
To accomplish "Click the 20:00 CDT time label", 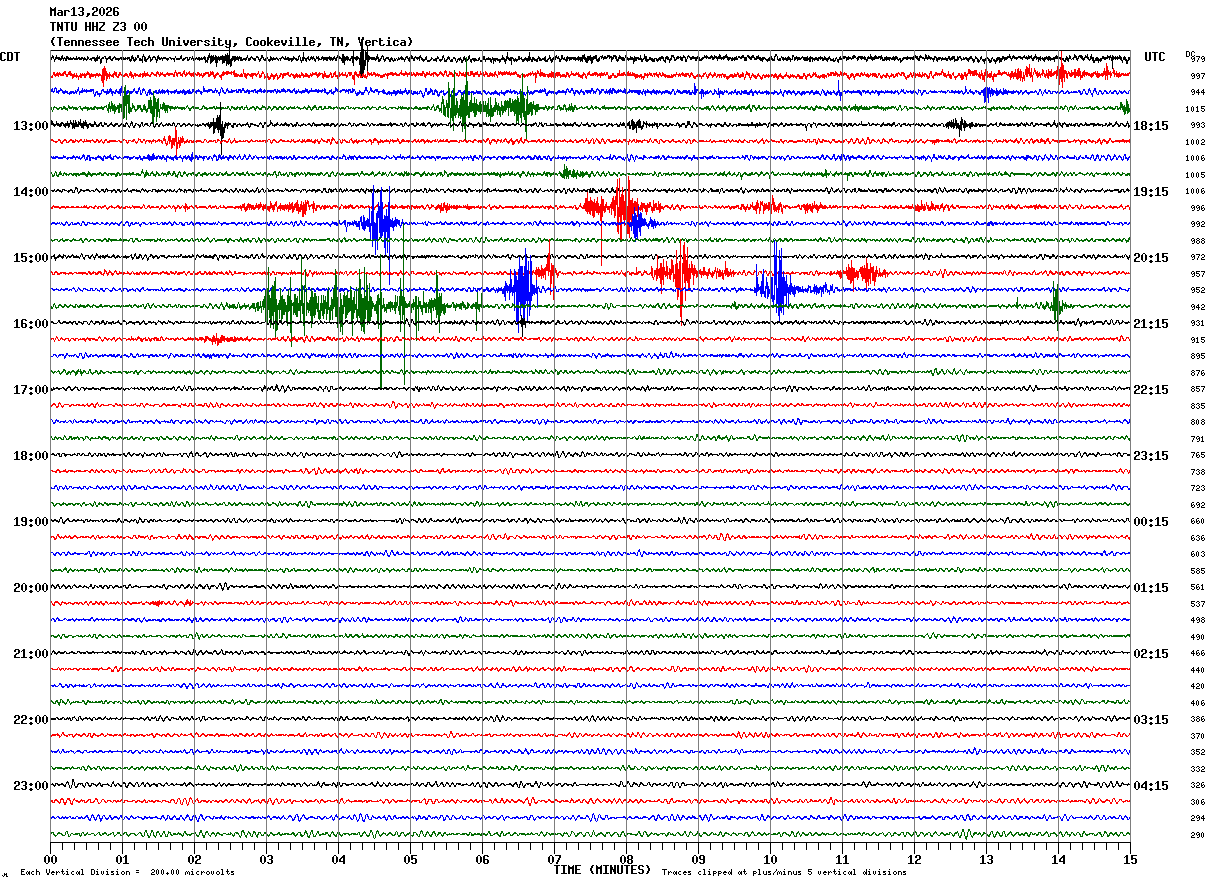I will 30,588.
